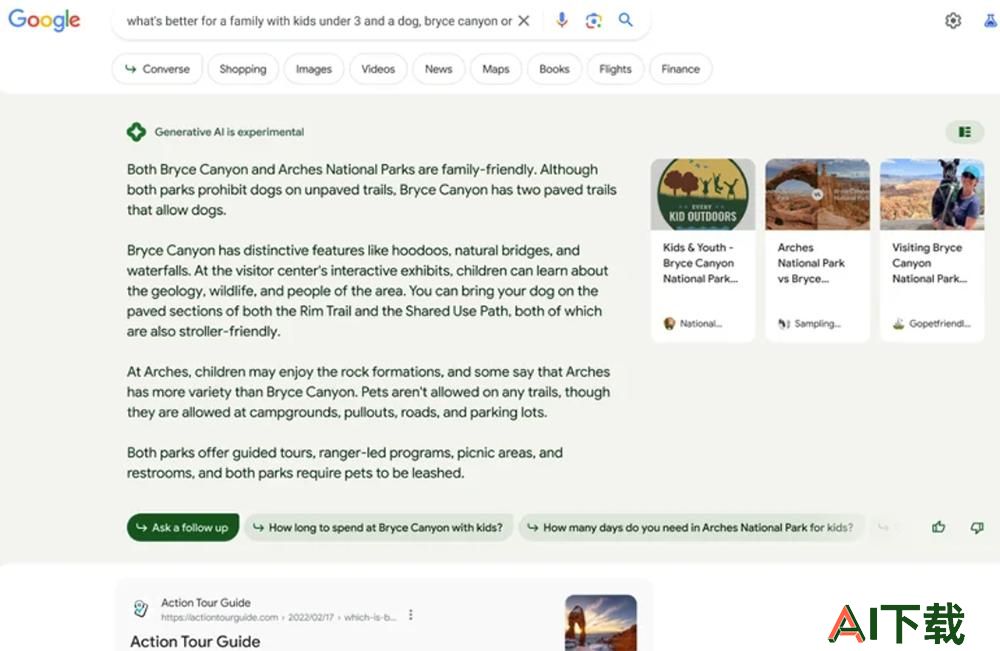1000x651 pixels.
Task: Switch to the Finance tab
Action: [x=680, y=69]
